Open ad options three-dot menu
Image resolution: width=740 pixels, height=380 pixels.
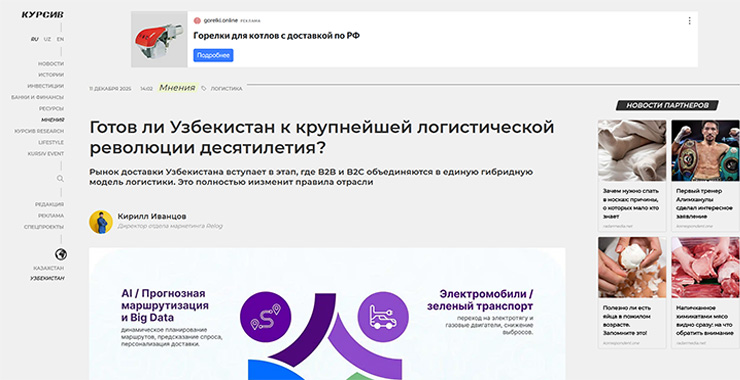tap(689, 21)
